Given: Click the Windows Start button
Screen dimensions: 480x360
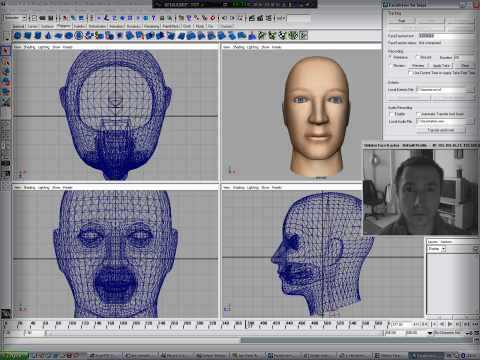Looking at the screenshot, I should pyautogui.click(x=14, y=356).
